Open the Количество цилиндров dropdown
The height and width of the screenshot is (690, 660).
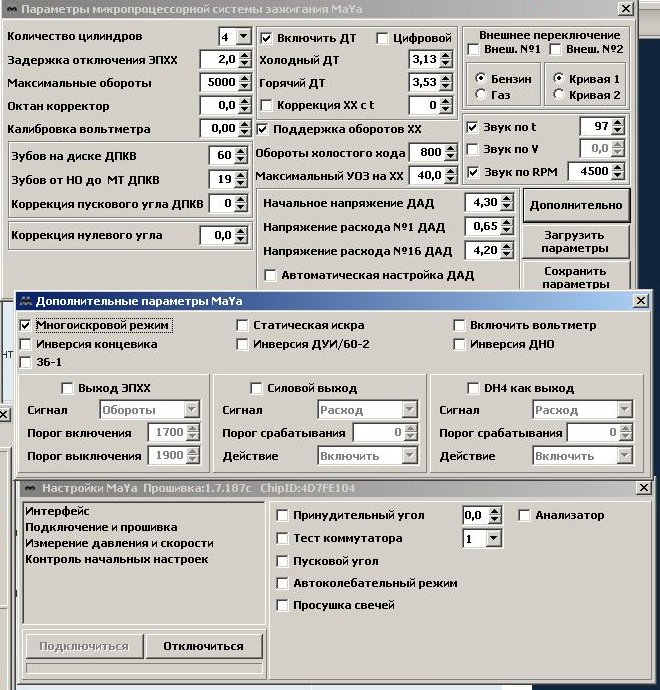(242, 36)
